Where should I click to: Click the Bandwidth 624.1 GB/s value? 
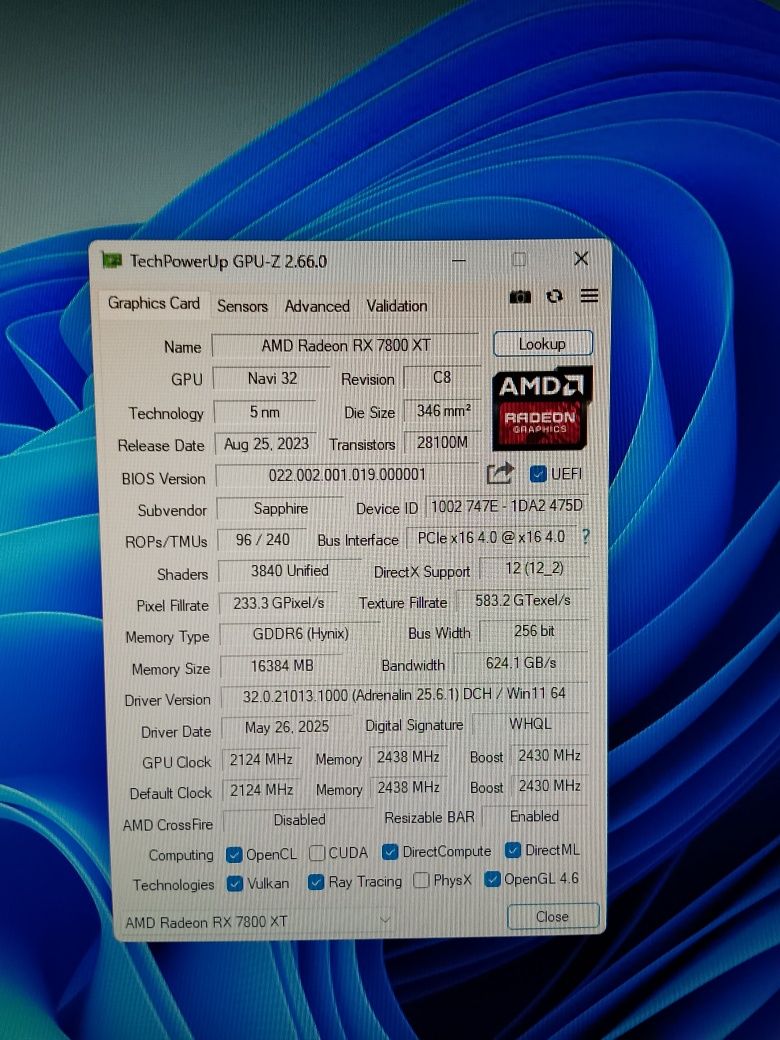pyautogui.click(x=521, y=663)
